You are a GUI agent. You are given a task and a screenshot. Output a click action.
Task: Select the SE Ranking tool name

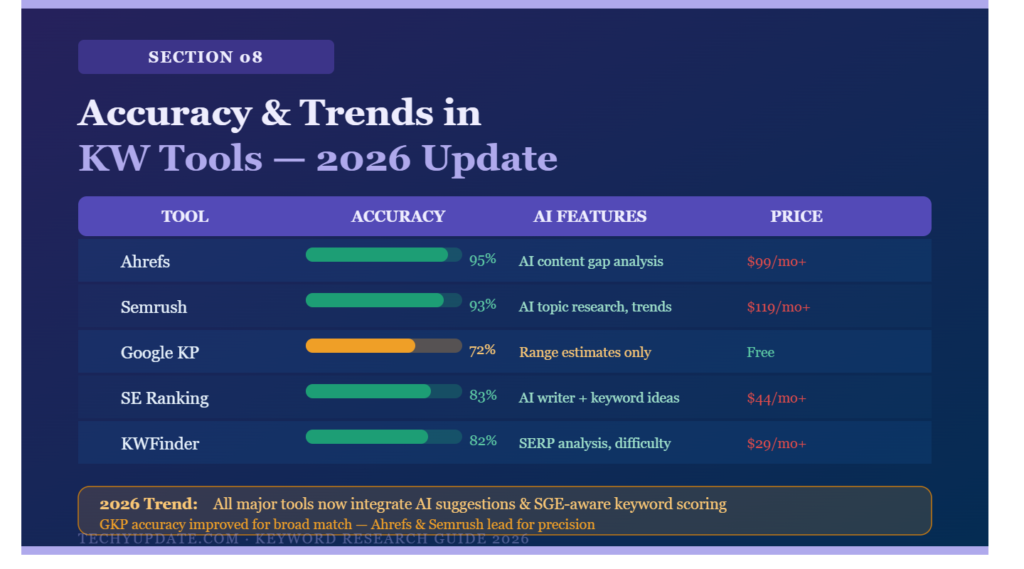pyautogui.click(x=165, y=398)
